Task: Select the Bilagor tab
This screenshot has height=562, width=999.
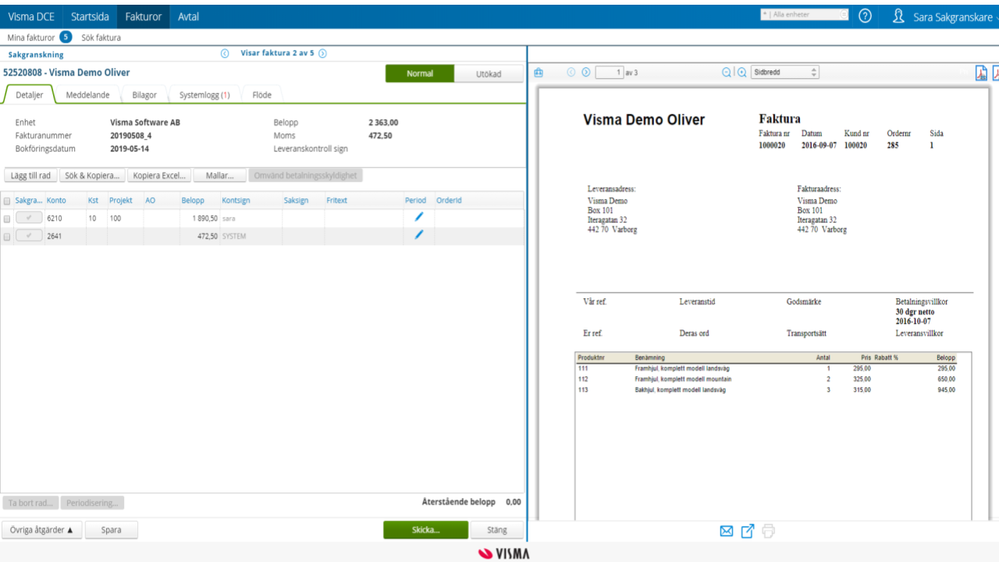Action: pos(144,94)
